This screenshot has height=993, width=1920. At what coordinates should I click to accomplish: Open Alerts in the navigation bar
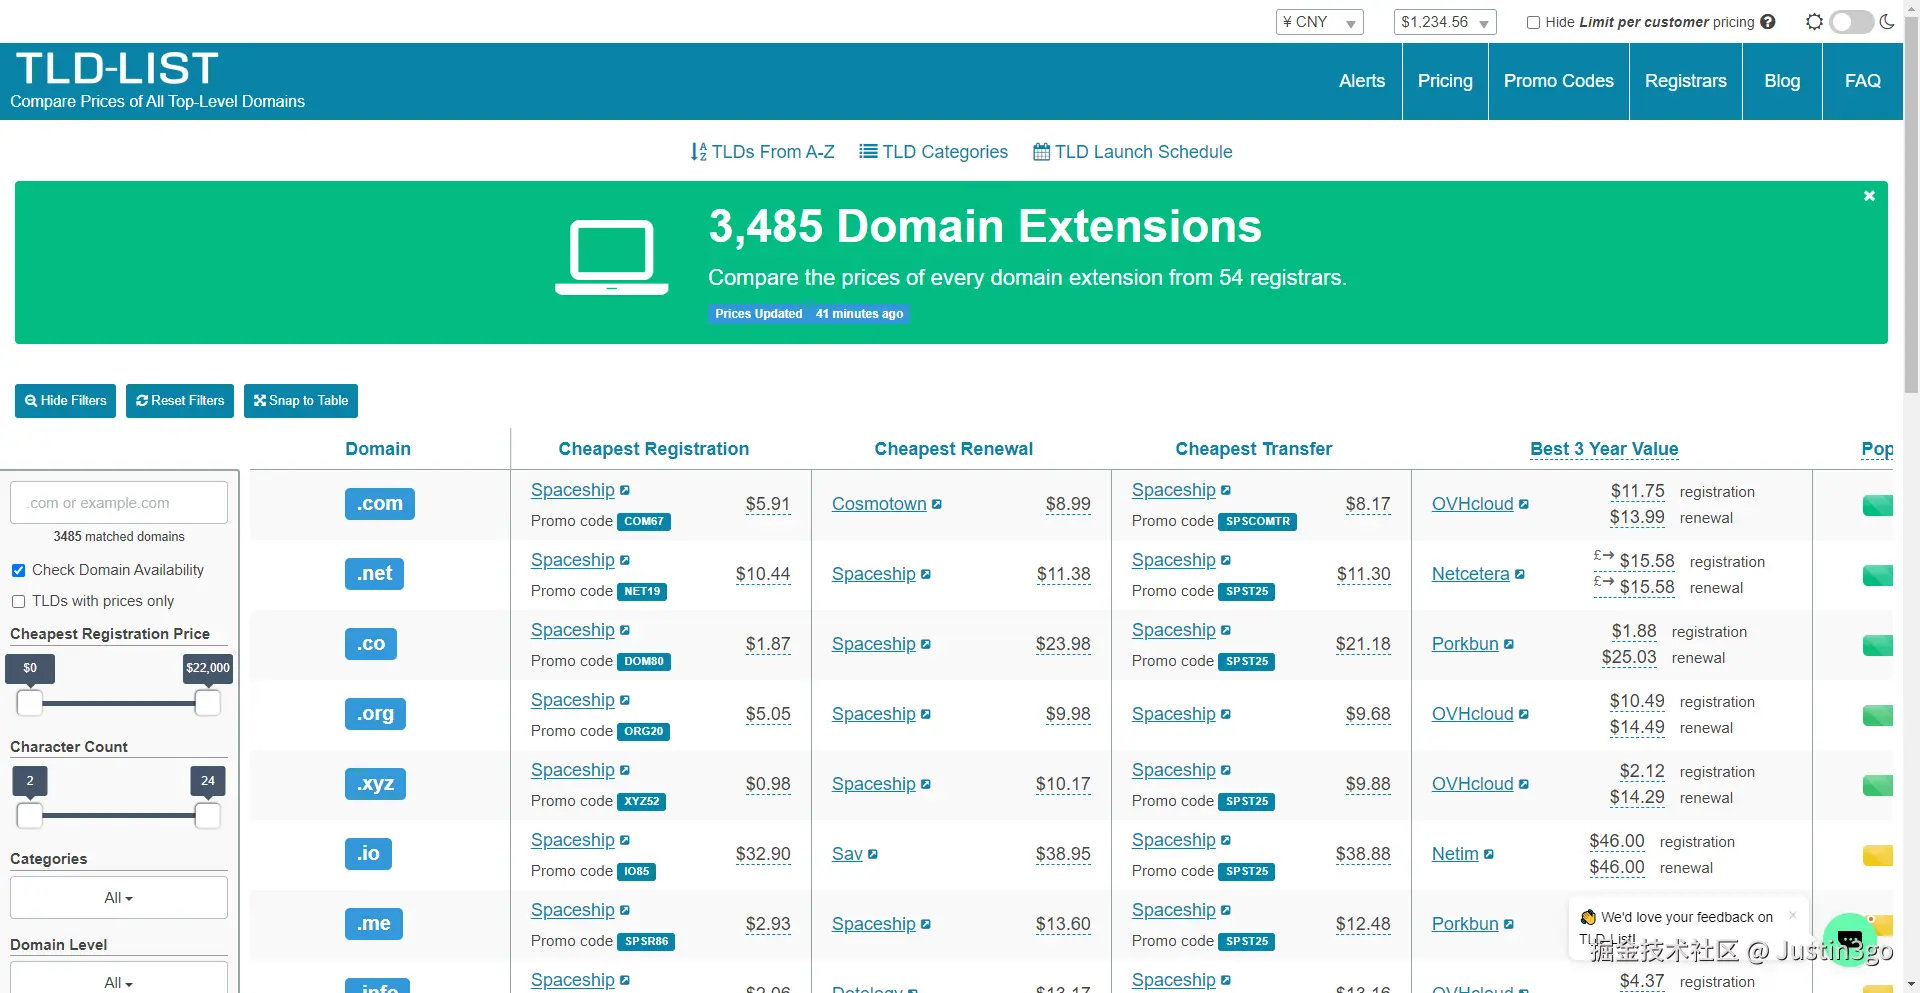1362,81
